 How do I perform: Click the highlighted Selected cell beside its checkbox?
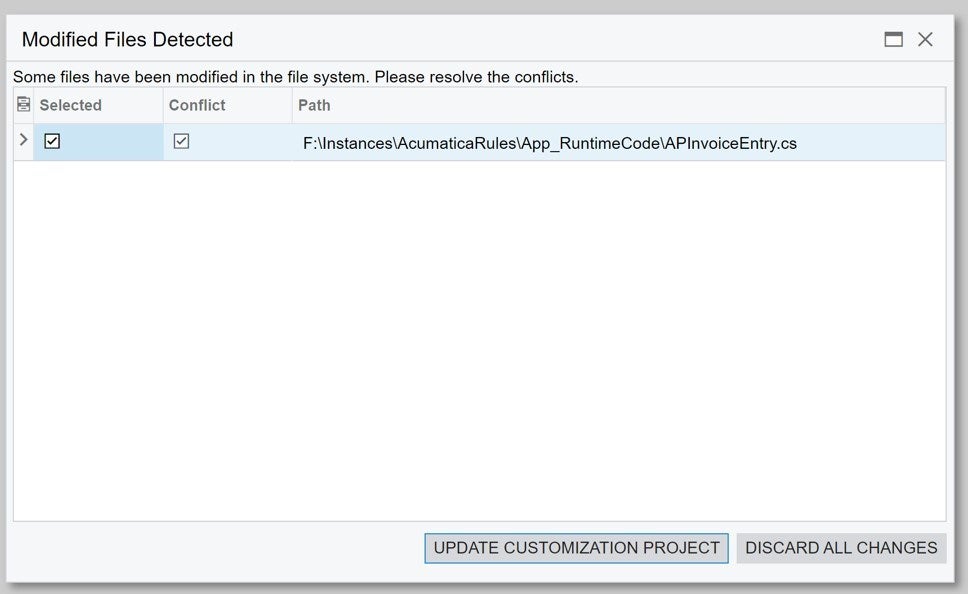point(111,142)
